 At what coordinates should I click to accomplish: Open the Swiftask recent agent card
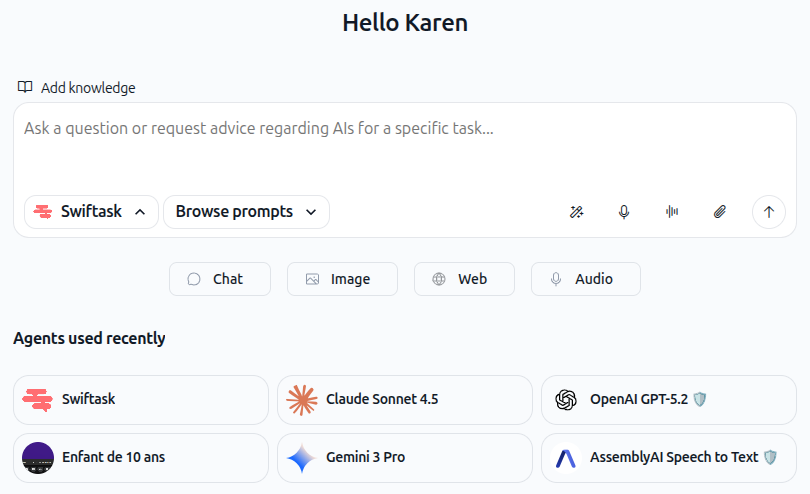(x=141, y=400)
